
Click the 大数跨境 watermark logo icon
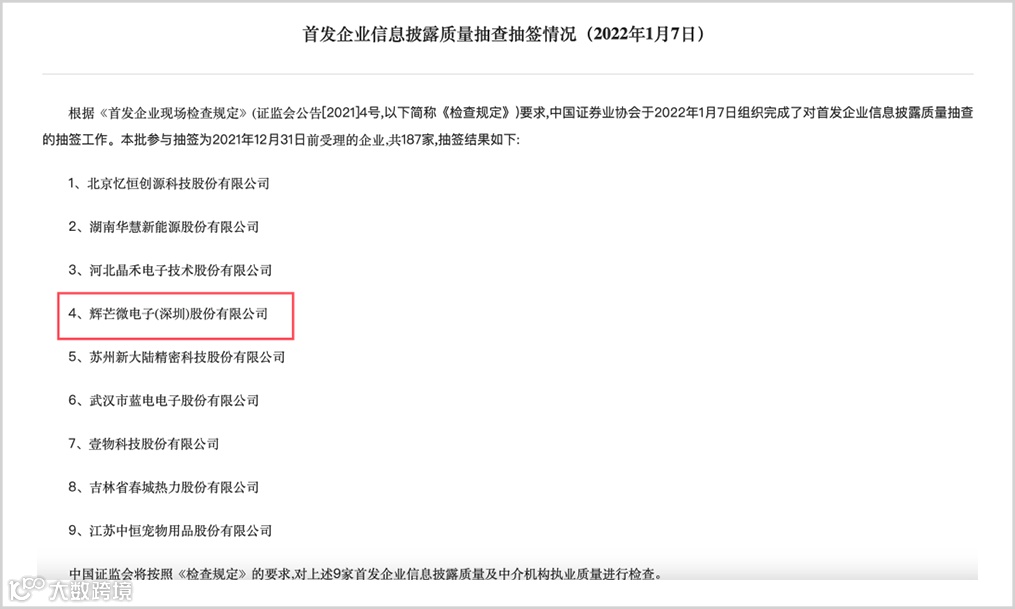[26, 588]
